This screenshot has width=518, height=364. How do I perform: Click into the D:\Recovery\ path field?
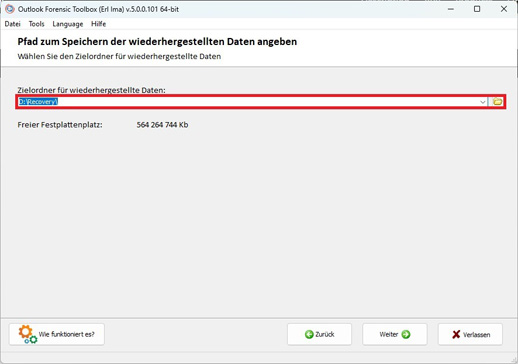click(248, 102)
